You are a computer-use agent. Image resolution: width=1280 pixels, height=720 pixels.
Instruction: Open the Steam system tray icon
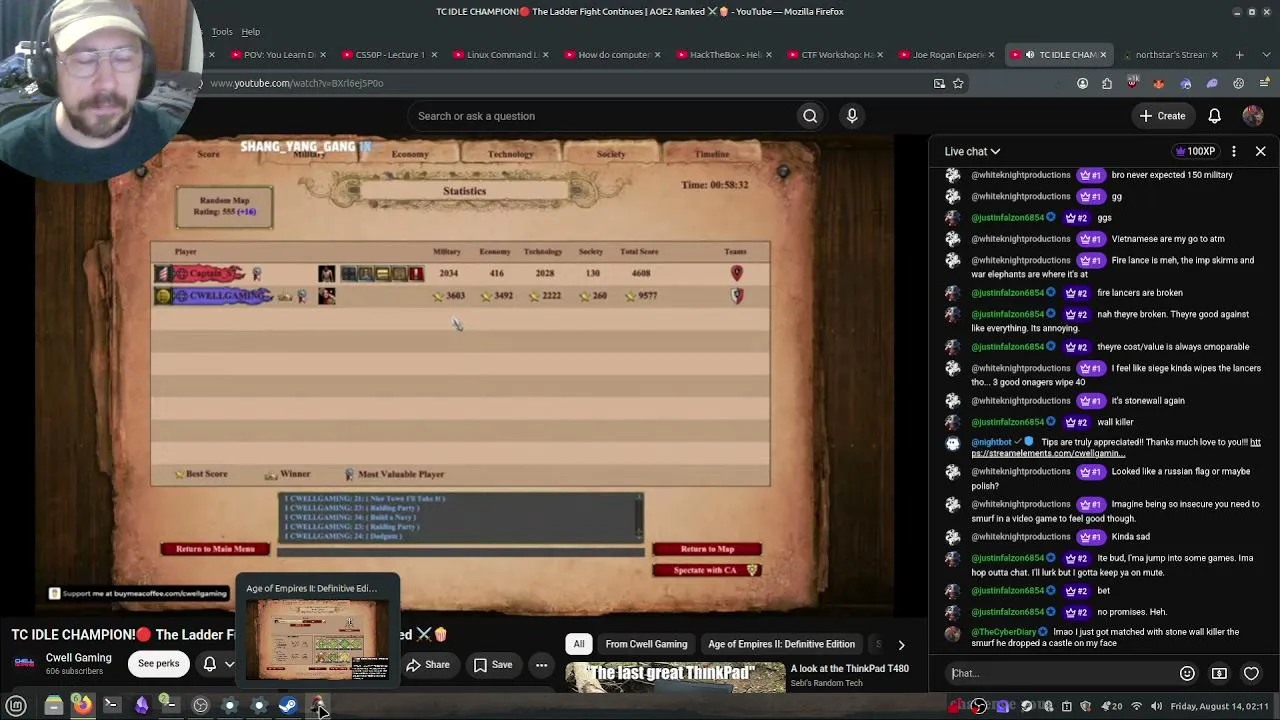coord(1027,706)
